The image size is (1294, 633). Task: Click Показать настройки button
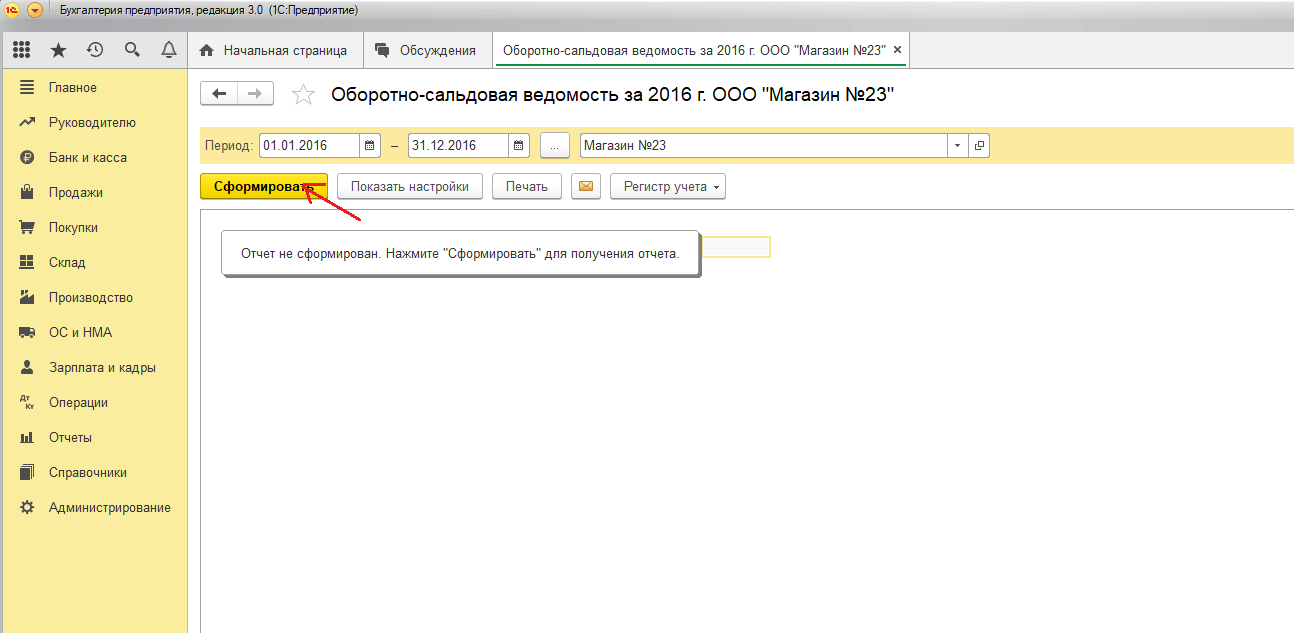409,186
